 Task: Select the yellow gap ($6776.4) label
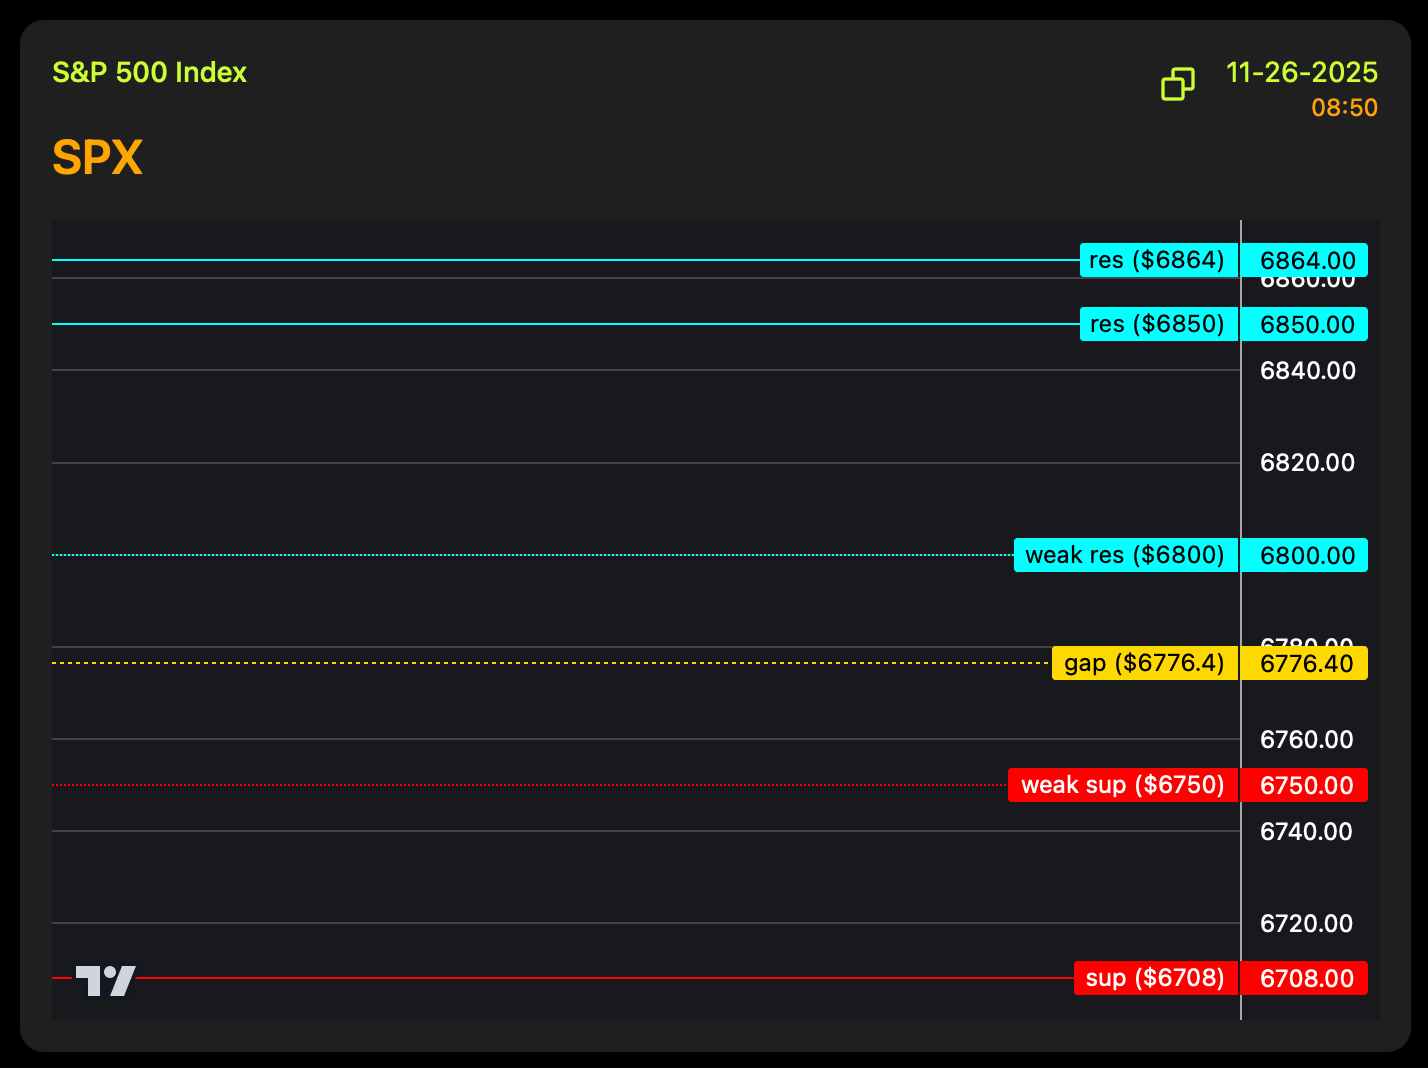1144,663
